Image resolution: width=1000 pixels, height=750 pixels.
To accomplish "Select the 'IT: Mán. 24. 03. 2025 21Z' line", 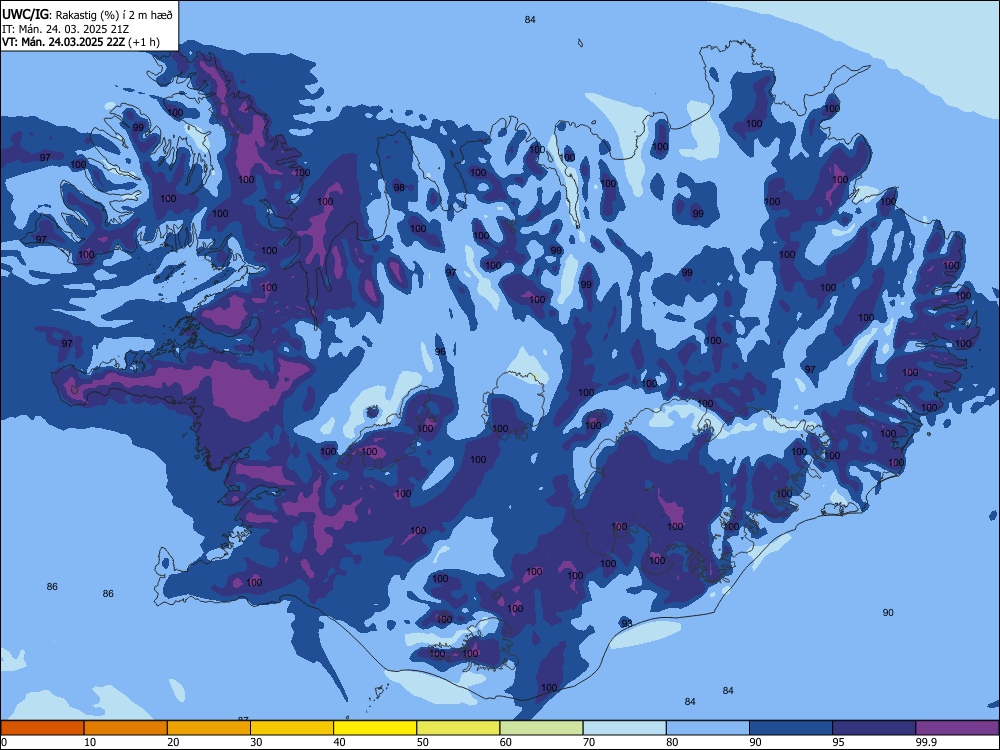I will (x=66, y=29).
